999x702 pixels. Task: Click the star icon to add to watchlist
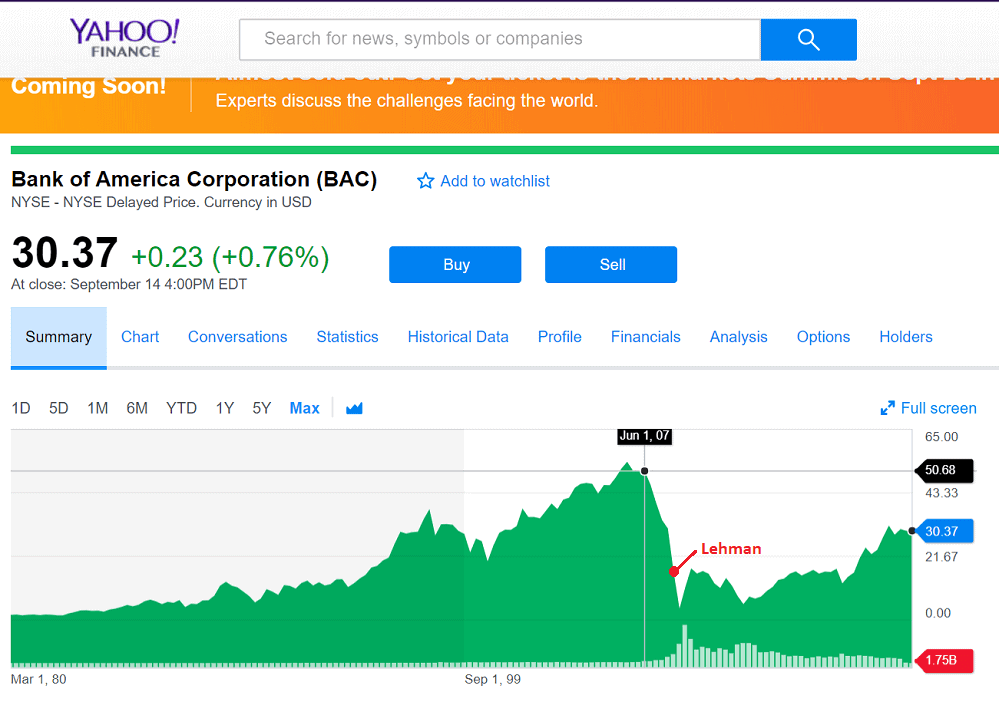click(426, 181)
